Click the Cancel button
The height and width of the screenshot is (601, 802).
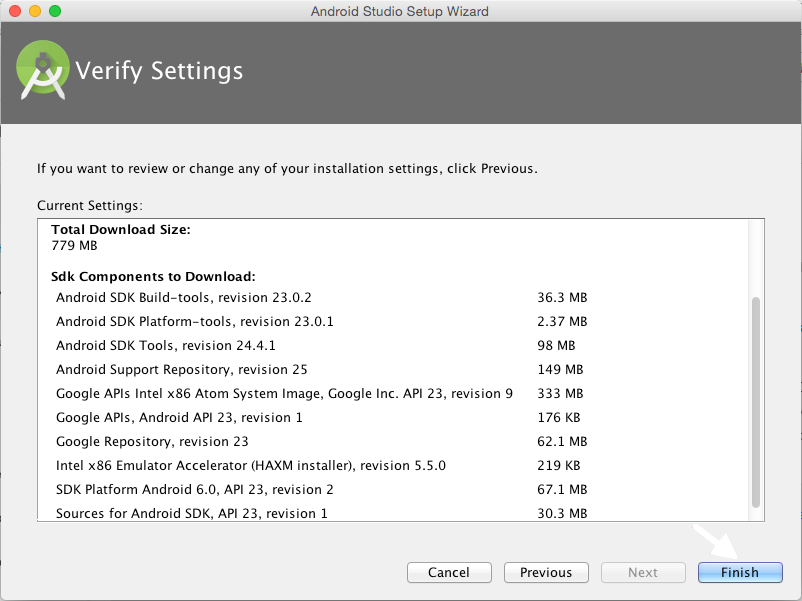tap(449, 572)
